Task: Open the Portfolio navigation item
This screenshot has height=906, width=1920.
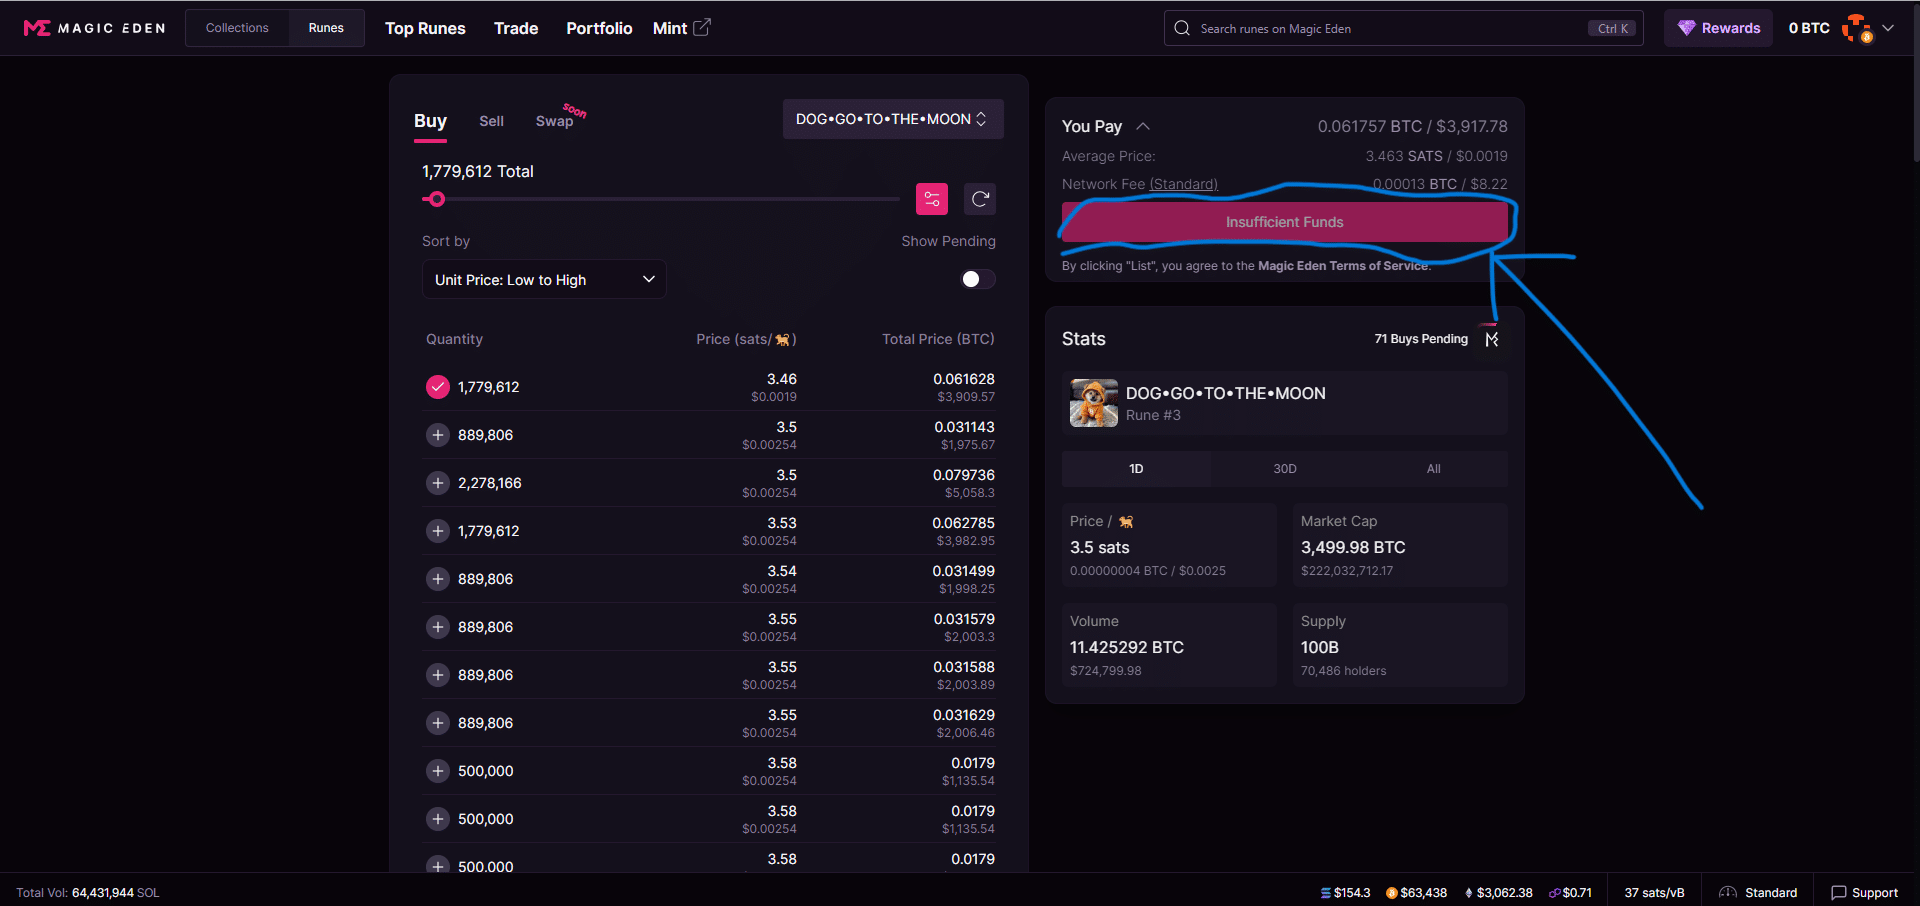Action: (x=599, y=28)
